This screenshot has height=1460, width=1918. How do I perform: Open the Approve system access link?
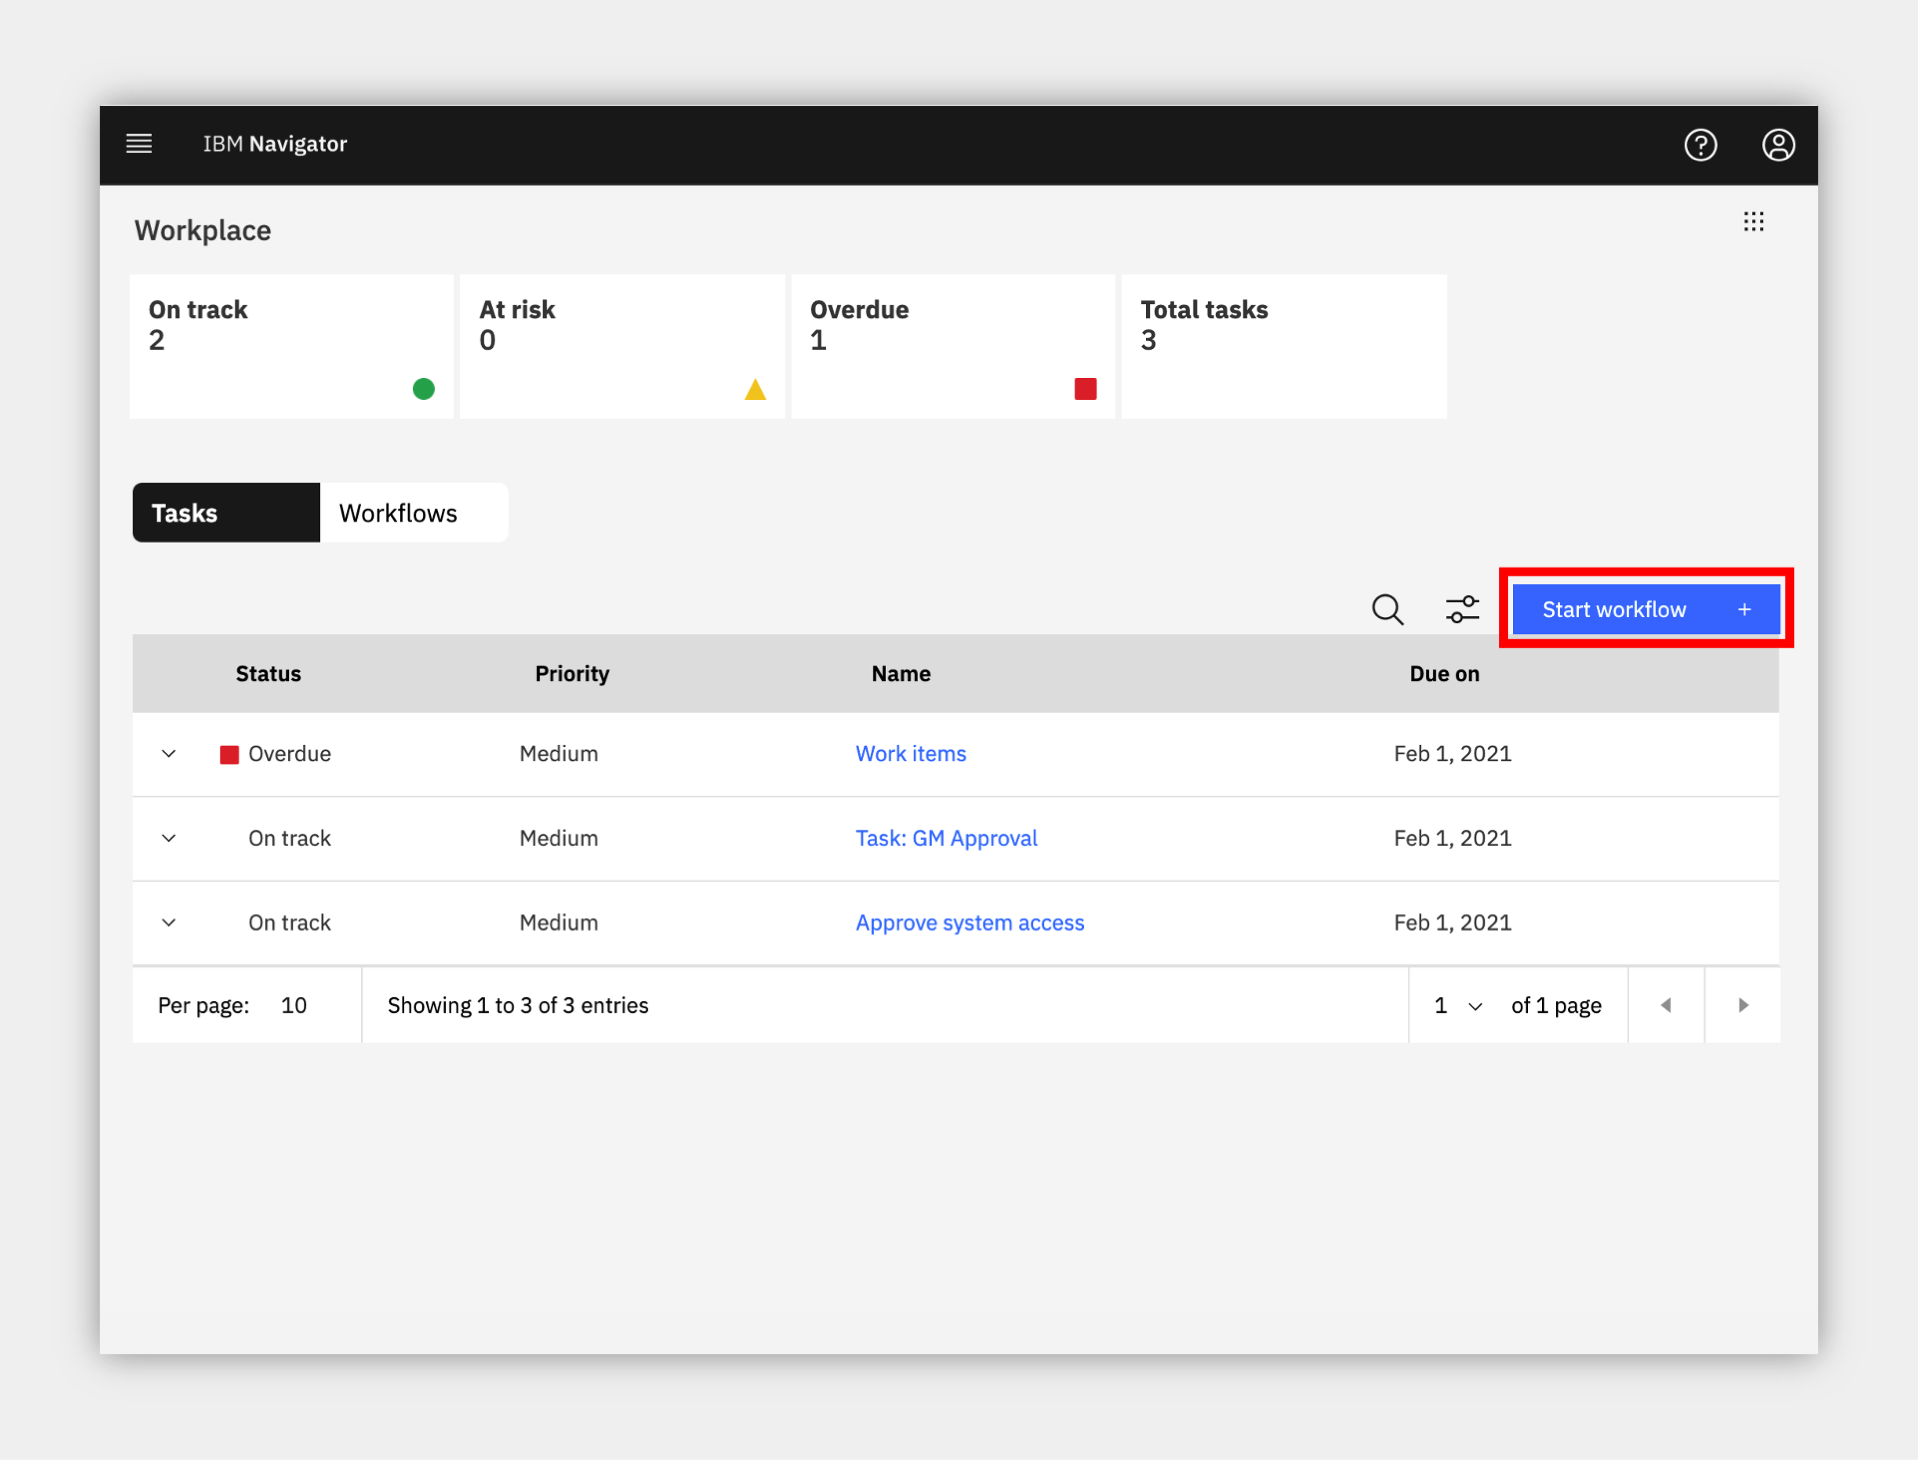pyautogui.click(x=970, y=923)
